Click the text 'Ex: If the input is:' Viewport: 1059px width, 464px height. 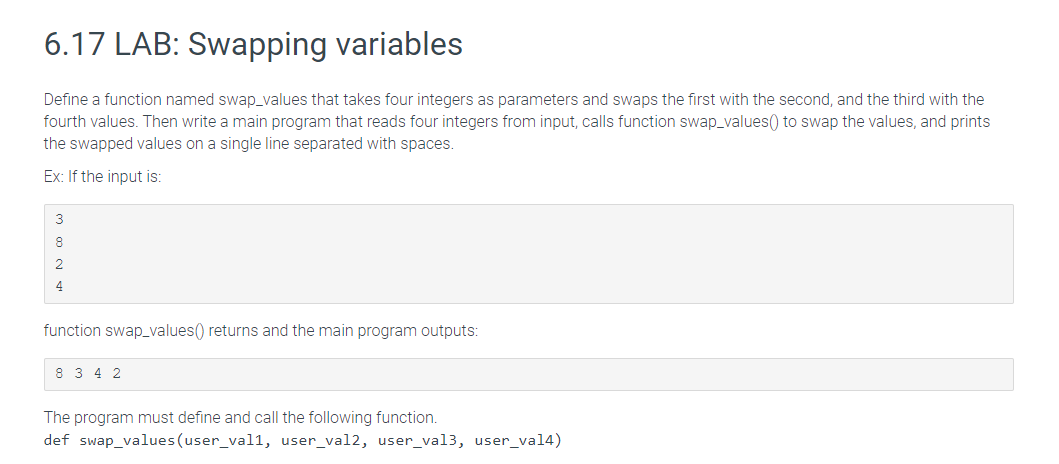coord(103,177)
